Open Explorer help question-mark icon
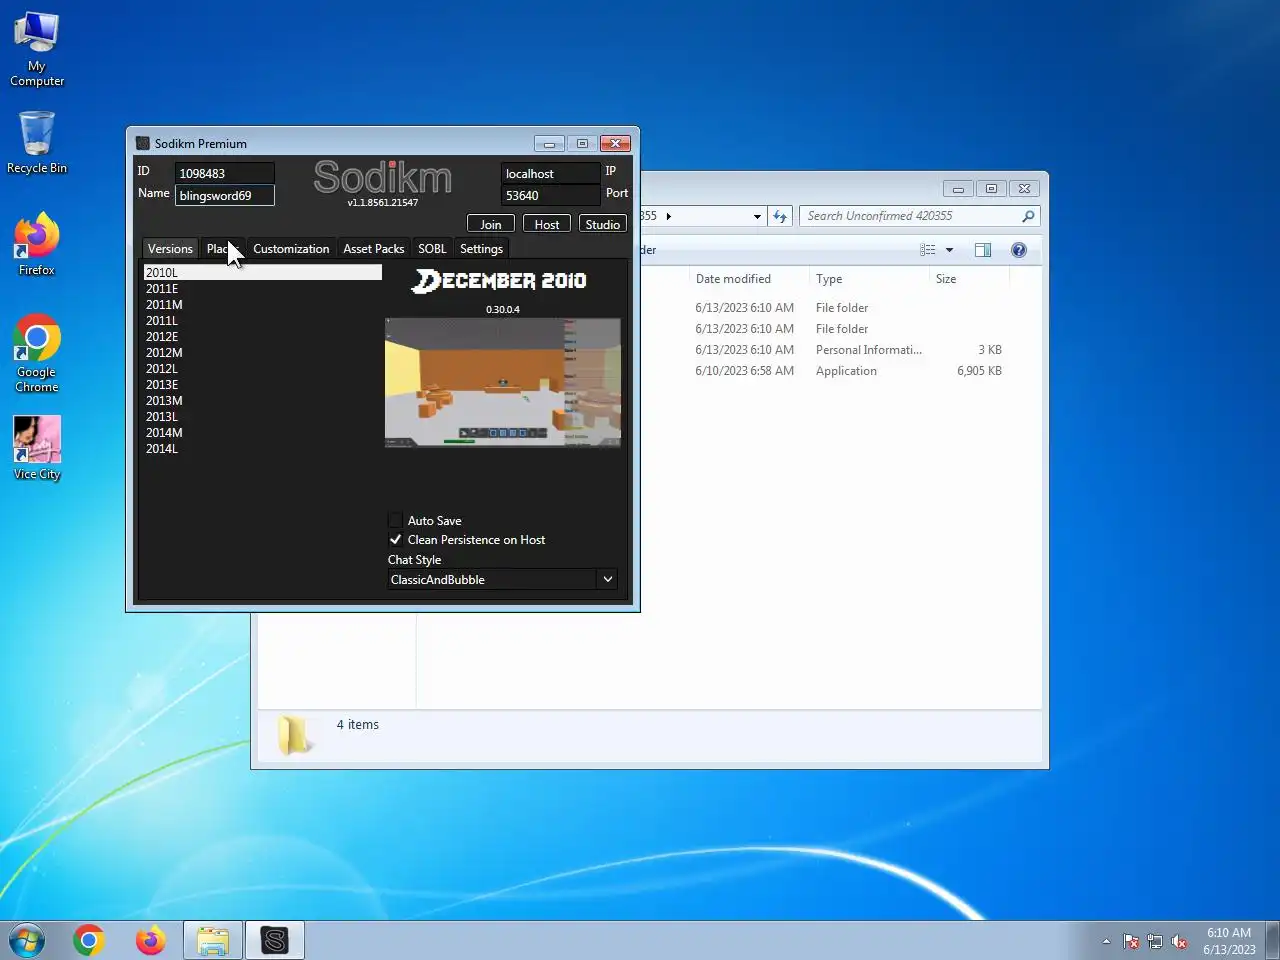Image resolution: width=1280 pixels, height=960 pixels. [x=1019, y=250]
